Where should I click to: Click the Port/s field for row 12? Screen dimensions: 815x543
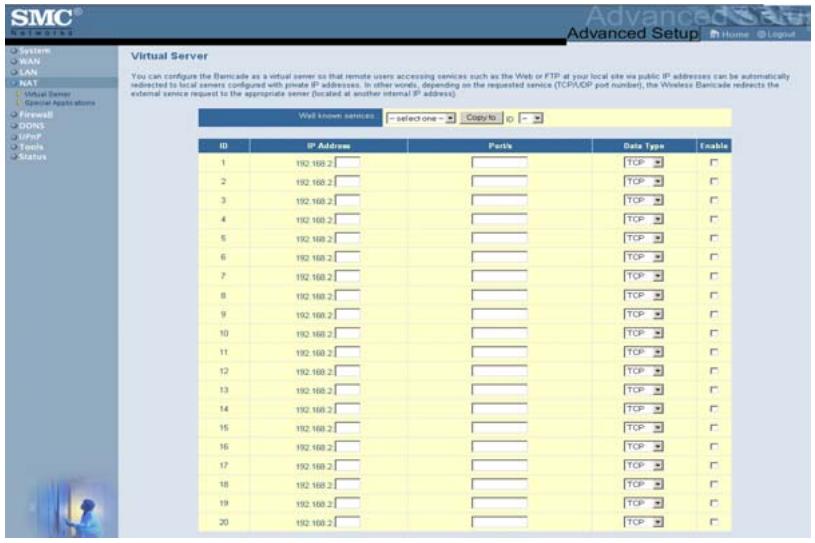[499, 371]
